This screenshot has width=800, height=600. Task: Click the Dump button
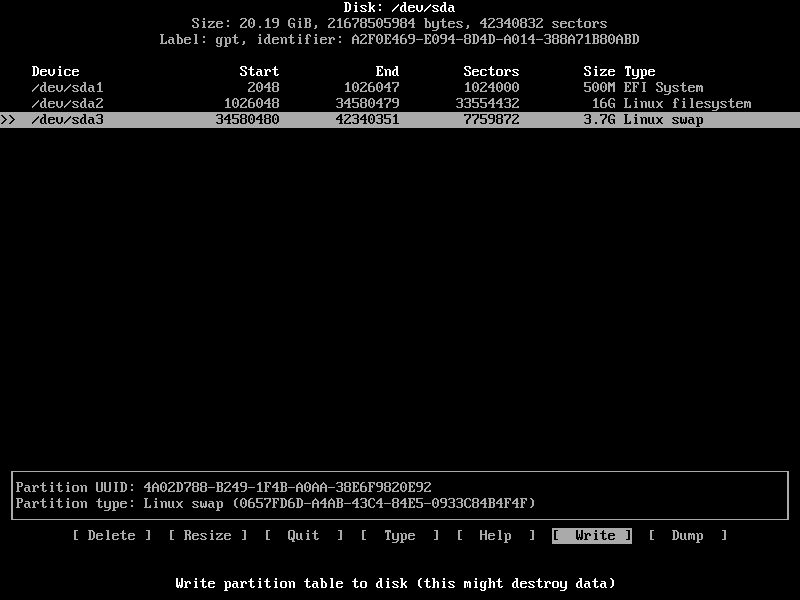click(688, 535)
